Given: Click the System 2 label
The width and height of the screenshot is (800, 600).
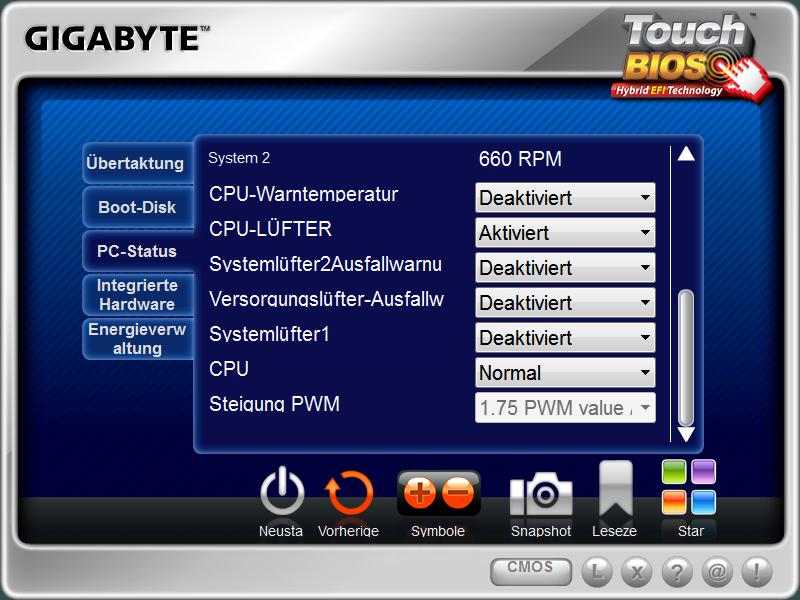Looking at the screenshot, I should (239, 158).
